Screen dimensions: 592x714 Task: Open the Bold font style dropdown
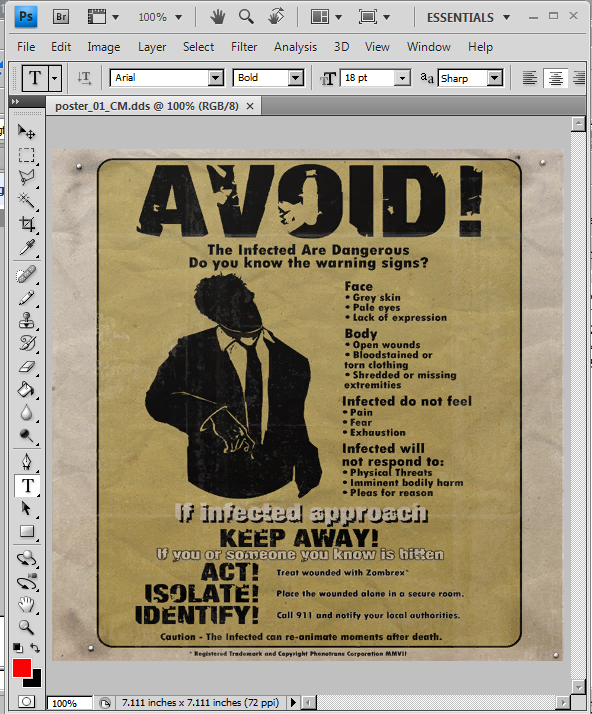296,78
